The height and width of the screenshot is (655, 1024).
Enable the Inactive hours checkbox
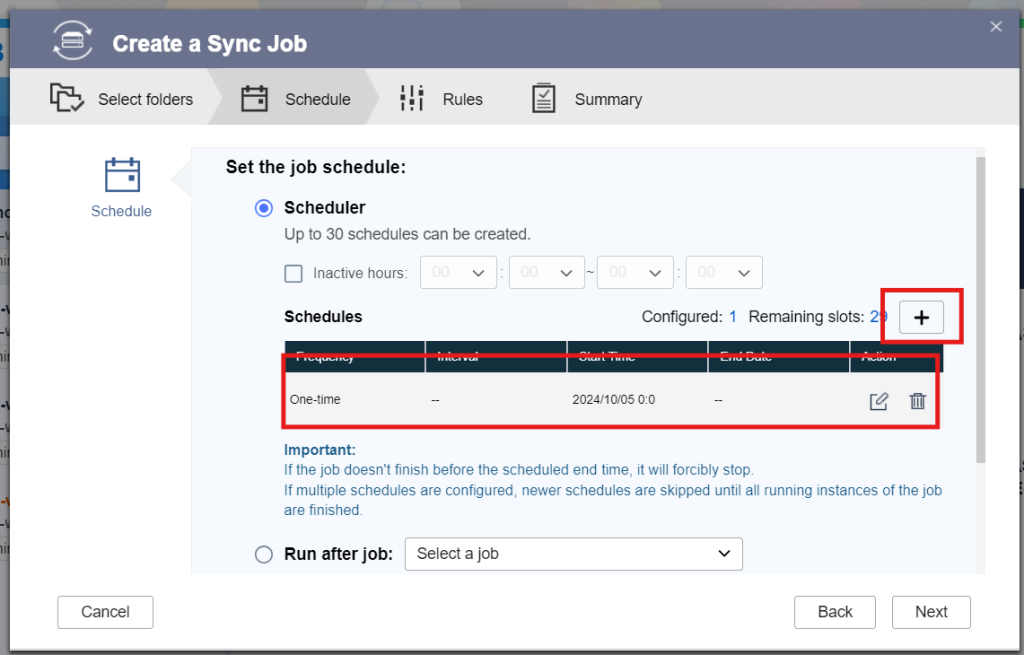coord(294,272)
